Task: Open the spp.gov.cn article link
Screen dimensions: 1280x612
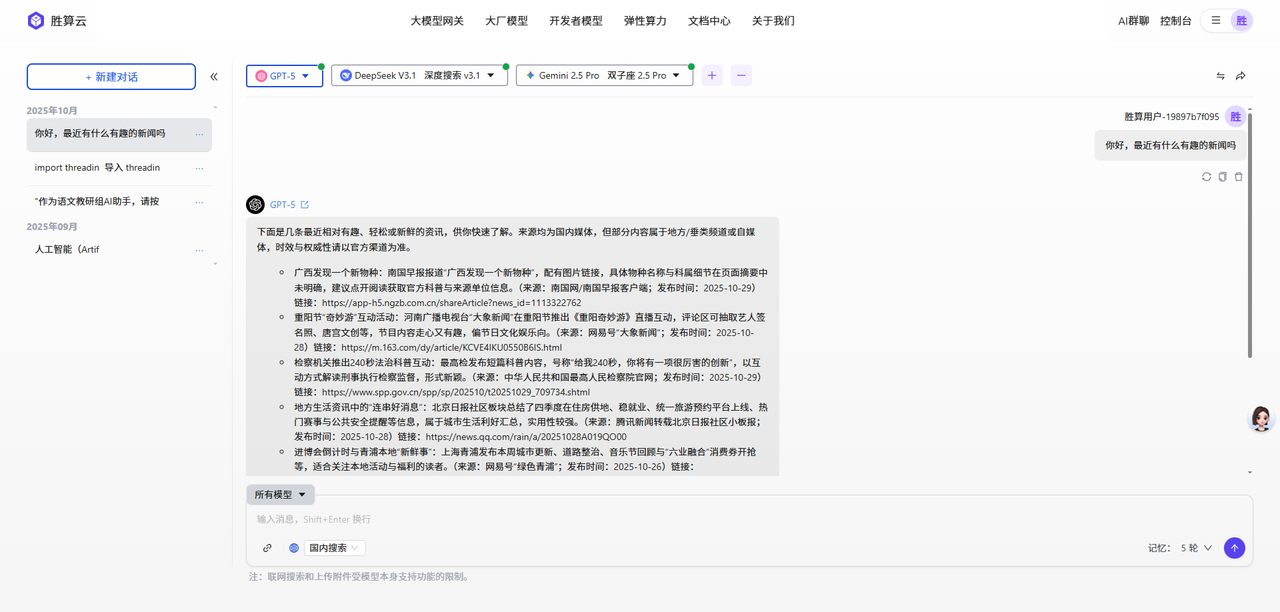Action: coord(456,392)
